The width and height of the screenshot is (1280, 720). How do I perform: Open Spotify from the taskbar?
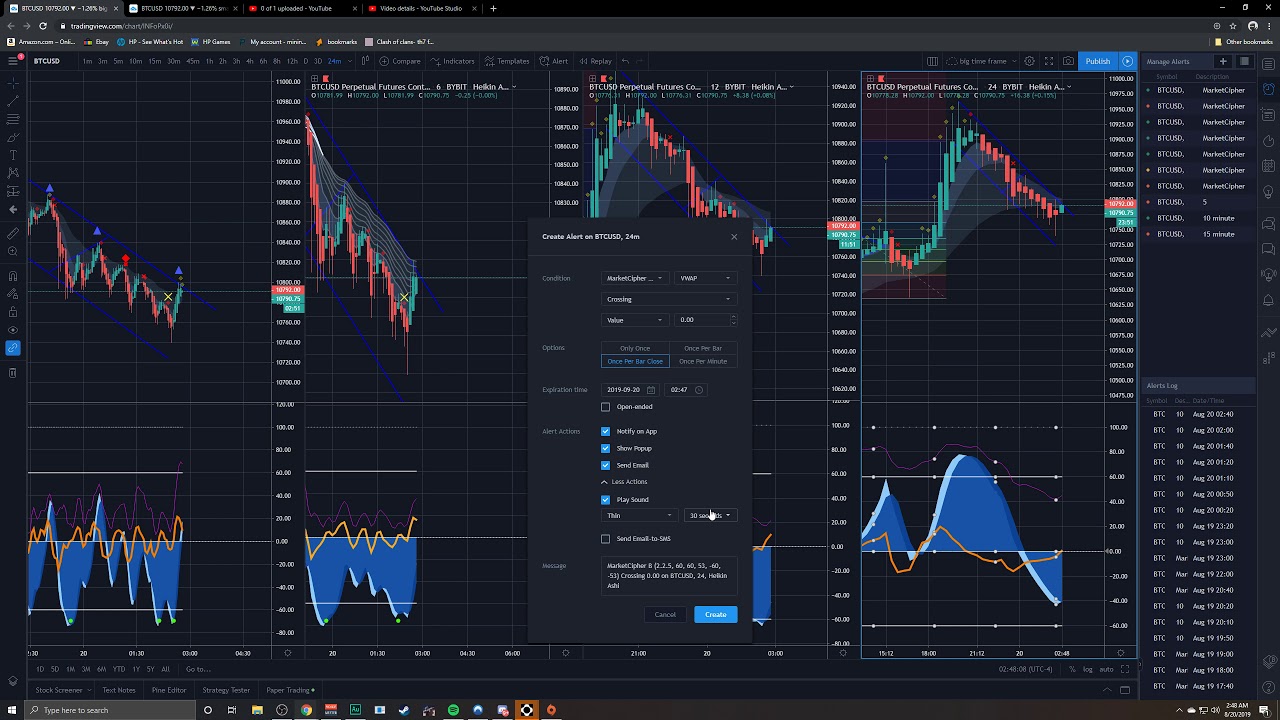[x=453, y=710]
